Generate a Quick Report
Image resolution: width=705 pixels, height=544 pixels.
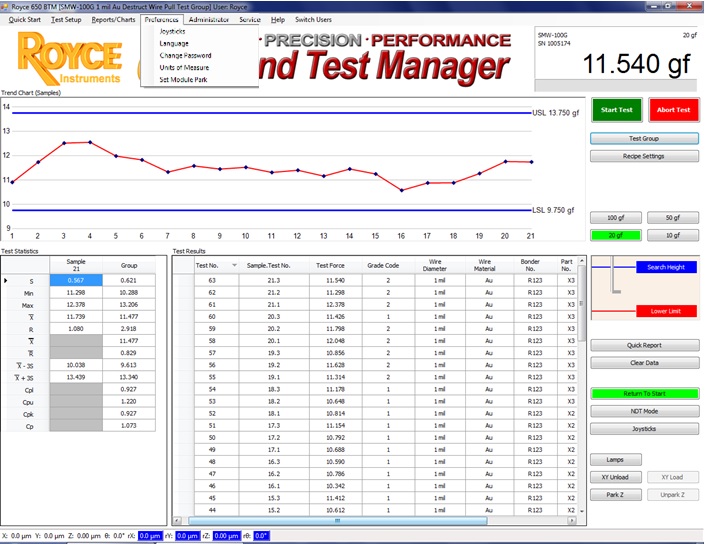(x=644, y=345)
